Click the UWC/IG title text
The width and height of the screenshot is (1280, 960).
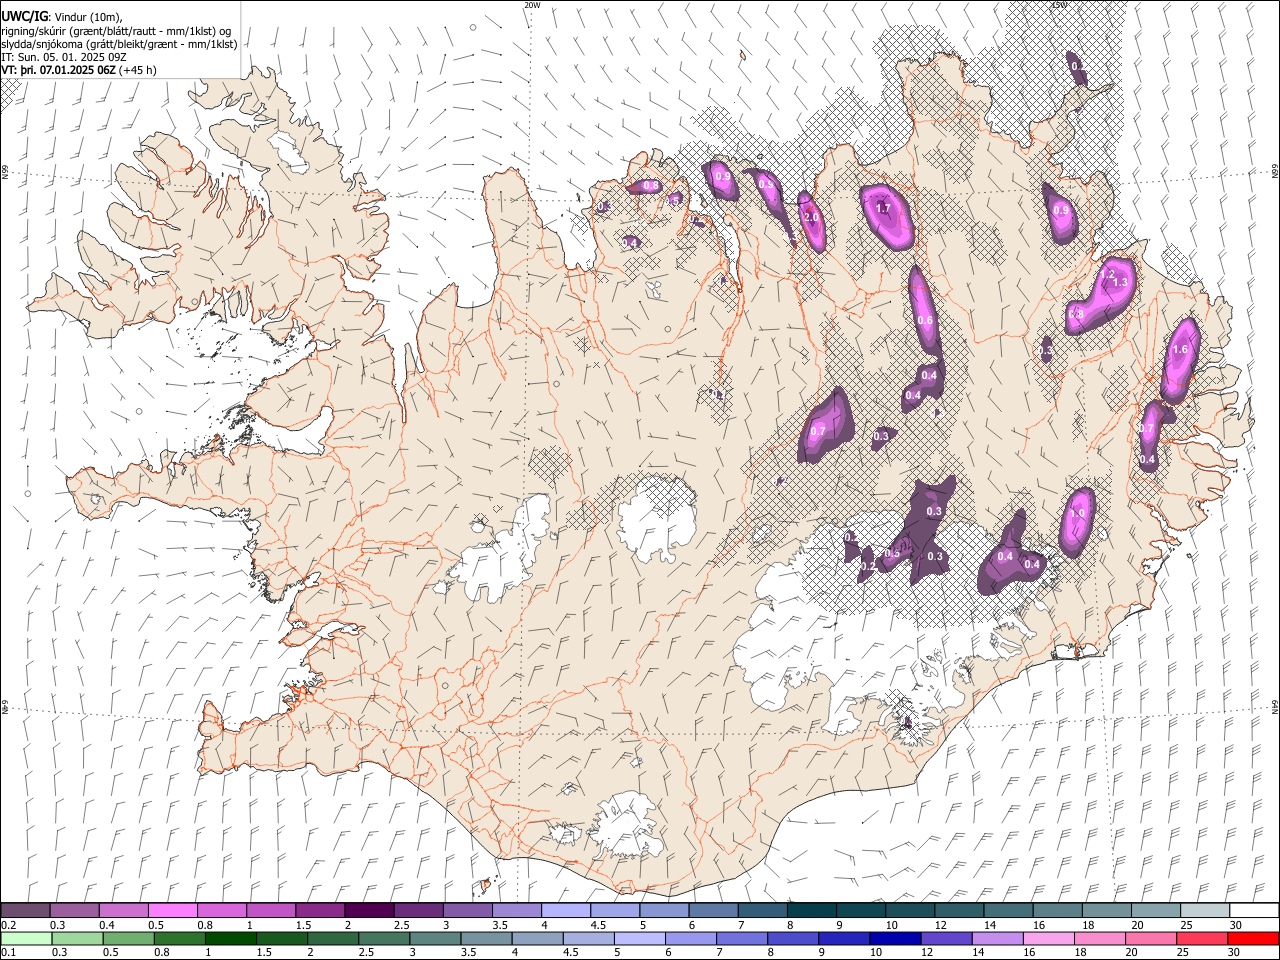pos(24,17)
